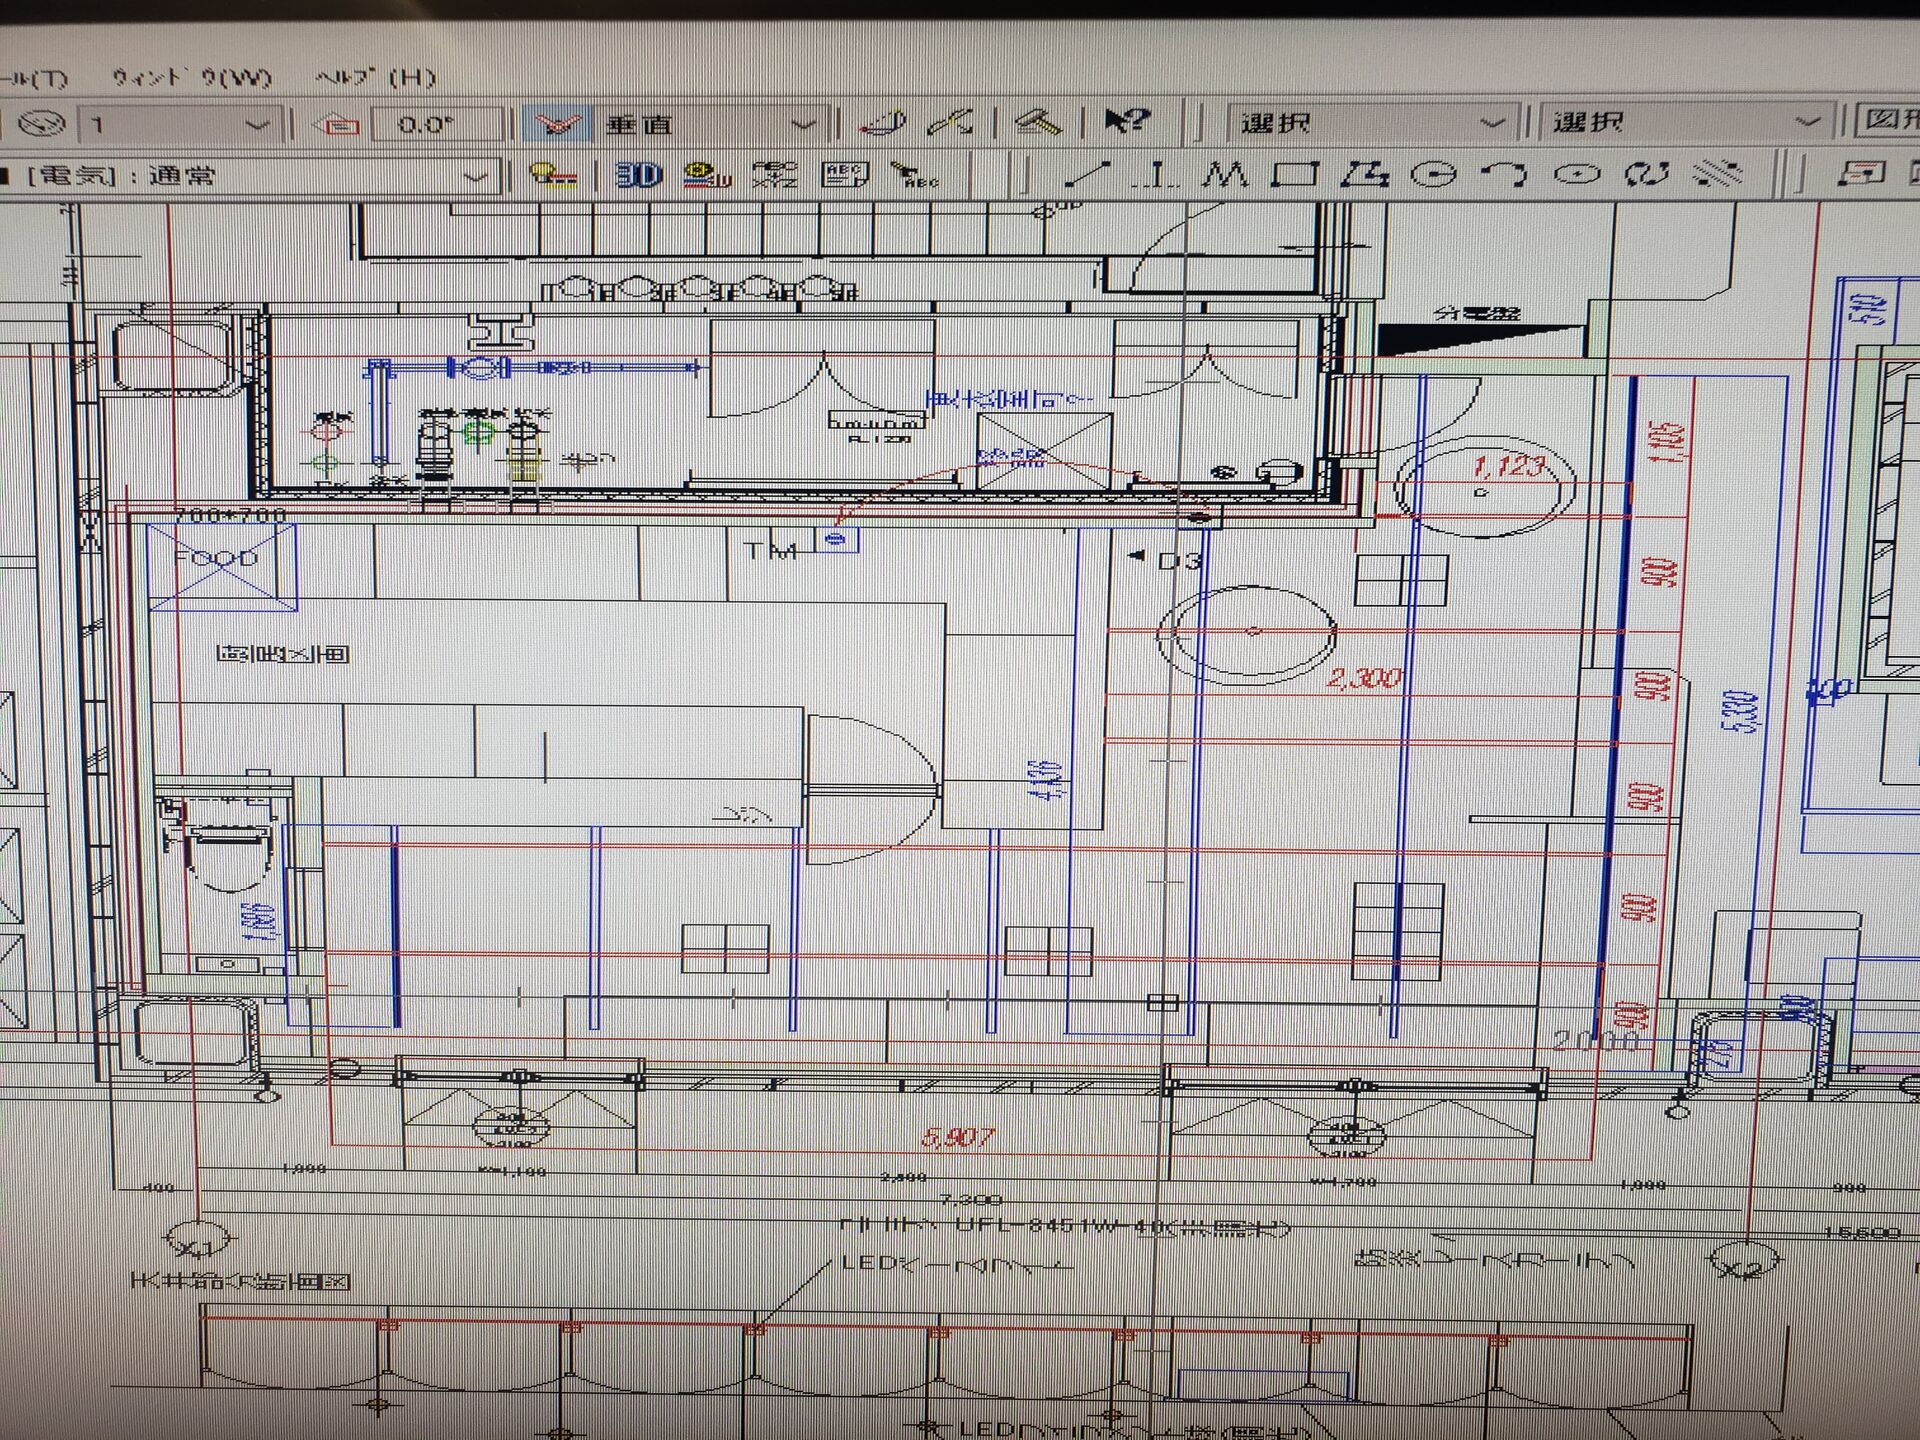
Task: Click the window icon at right toolbar end
Action: pos(1860,173)
